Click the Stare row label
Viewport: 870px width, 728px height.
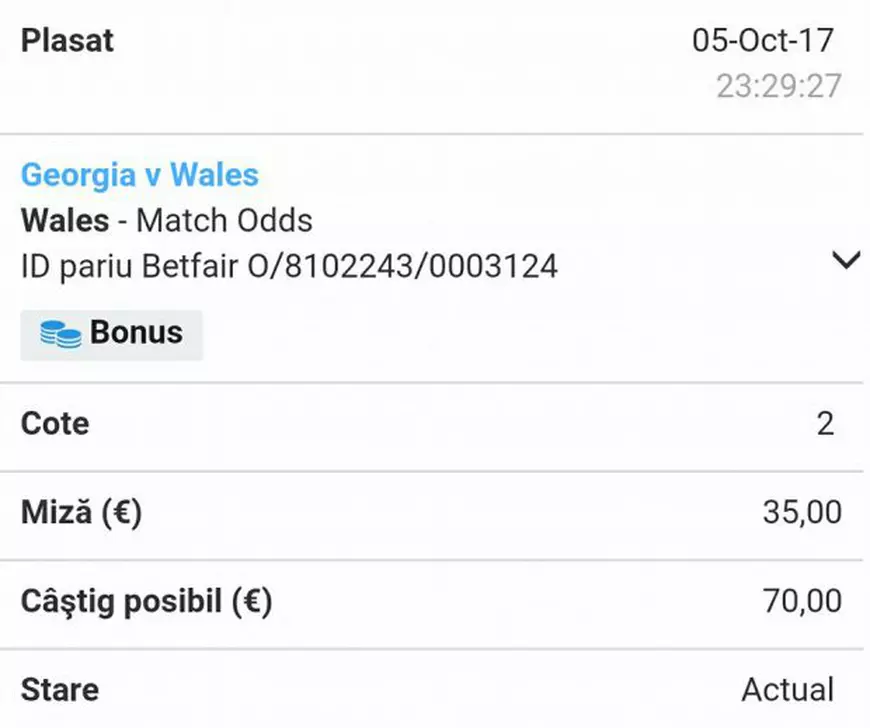60,690
